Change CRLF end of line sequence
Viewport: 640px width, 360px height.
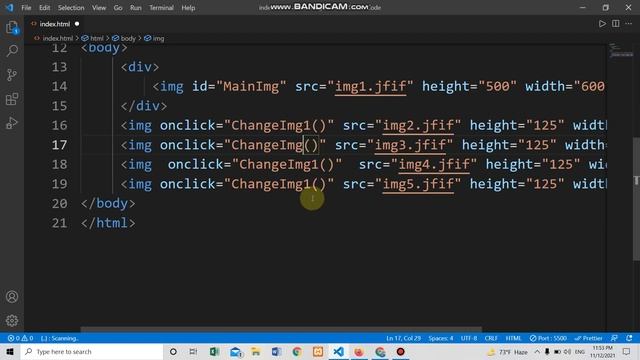491,338
